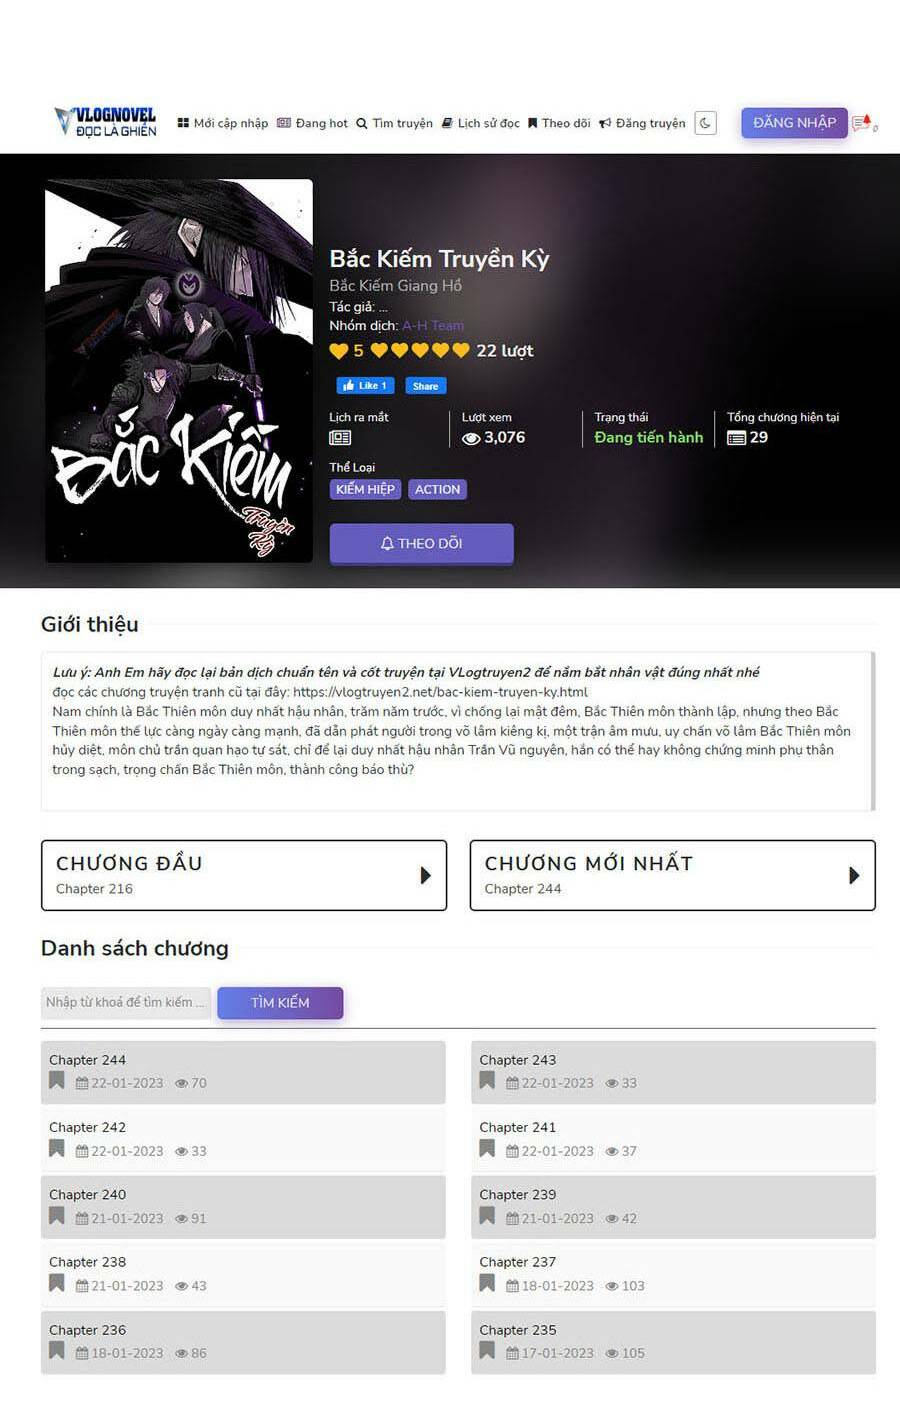Toggle follow with THEO DÕI button
900x1408 pixels.
pyautogui.click(x=421, y=544)
